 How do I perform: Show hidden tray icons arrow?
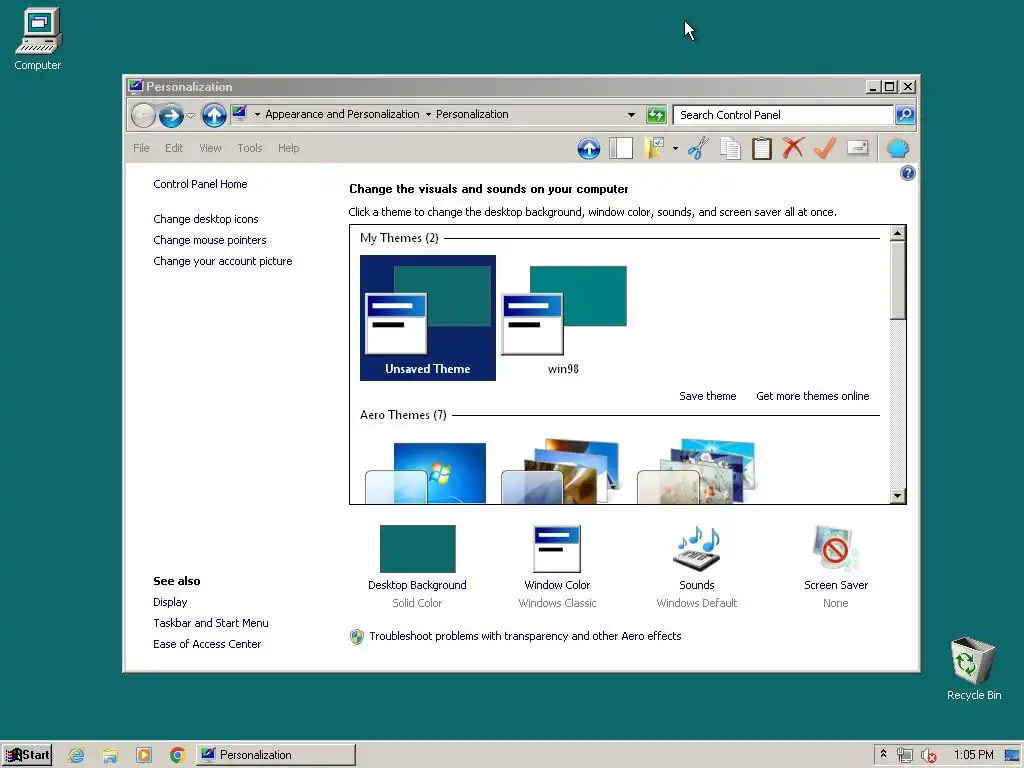pos(884,754)
